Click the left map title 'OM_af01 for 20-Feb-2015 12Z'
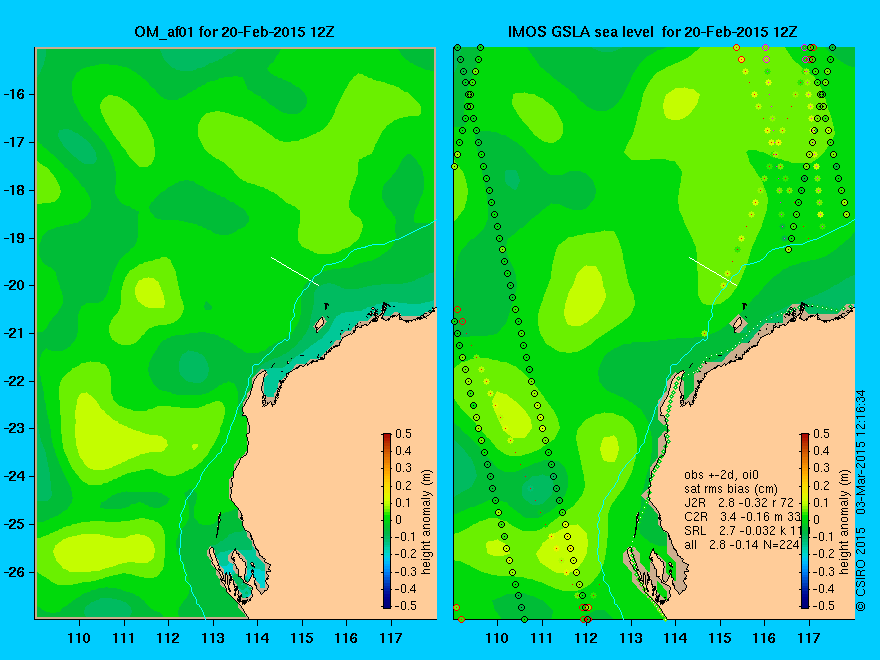This screenshot has height=660, width=880. (235, 31)
